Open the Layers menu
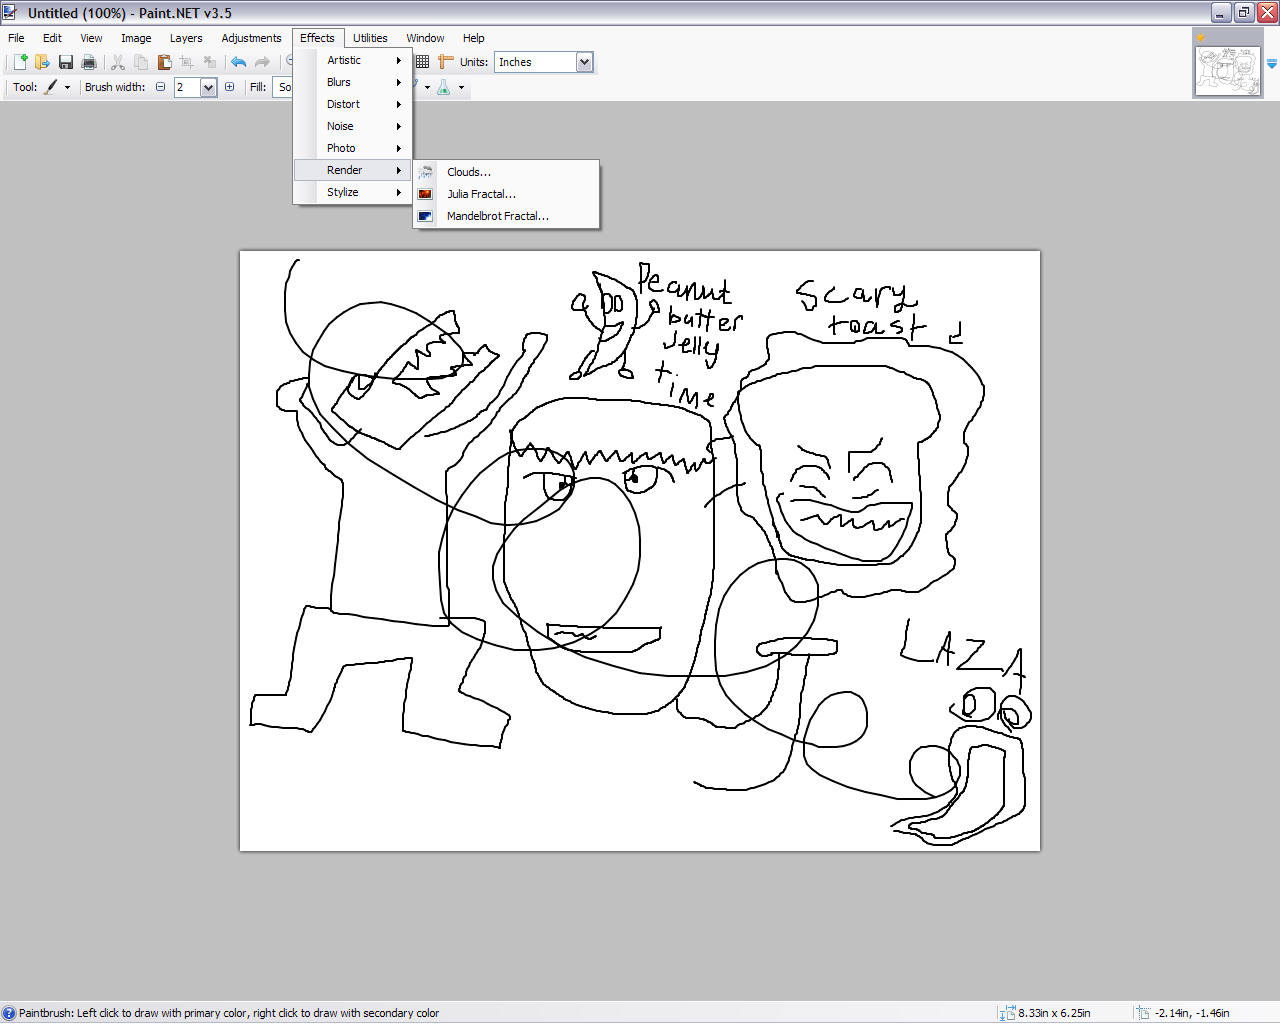 186,38
